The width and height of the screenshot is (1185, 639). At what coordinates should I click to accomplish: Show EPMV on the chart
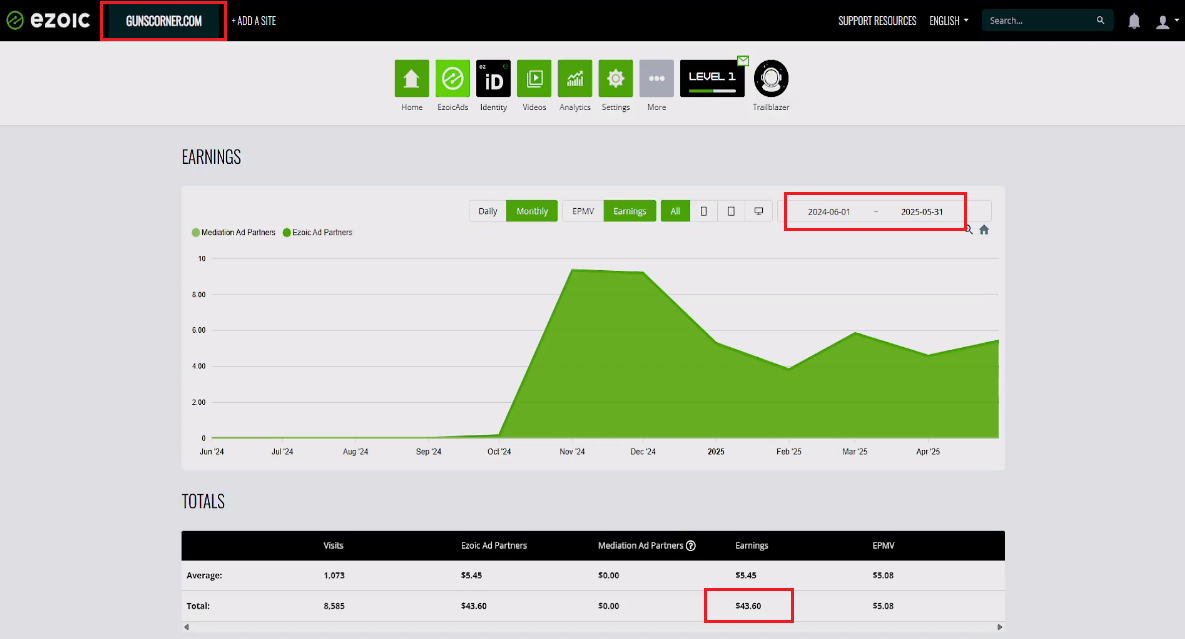click(x=583, y=211)
